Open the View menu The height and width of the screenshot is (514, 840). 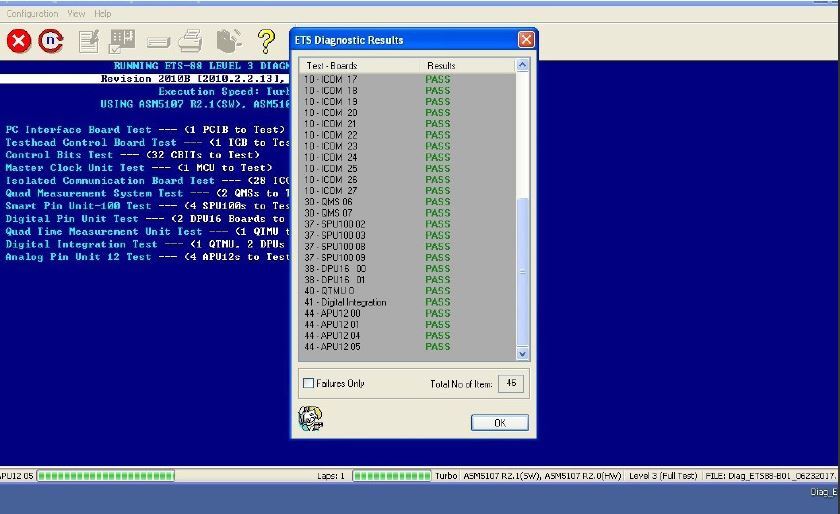[76, 14]
